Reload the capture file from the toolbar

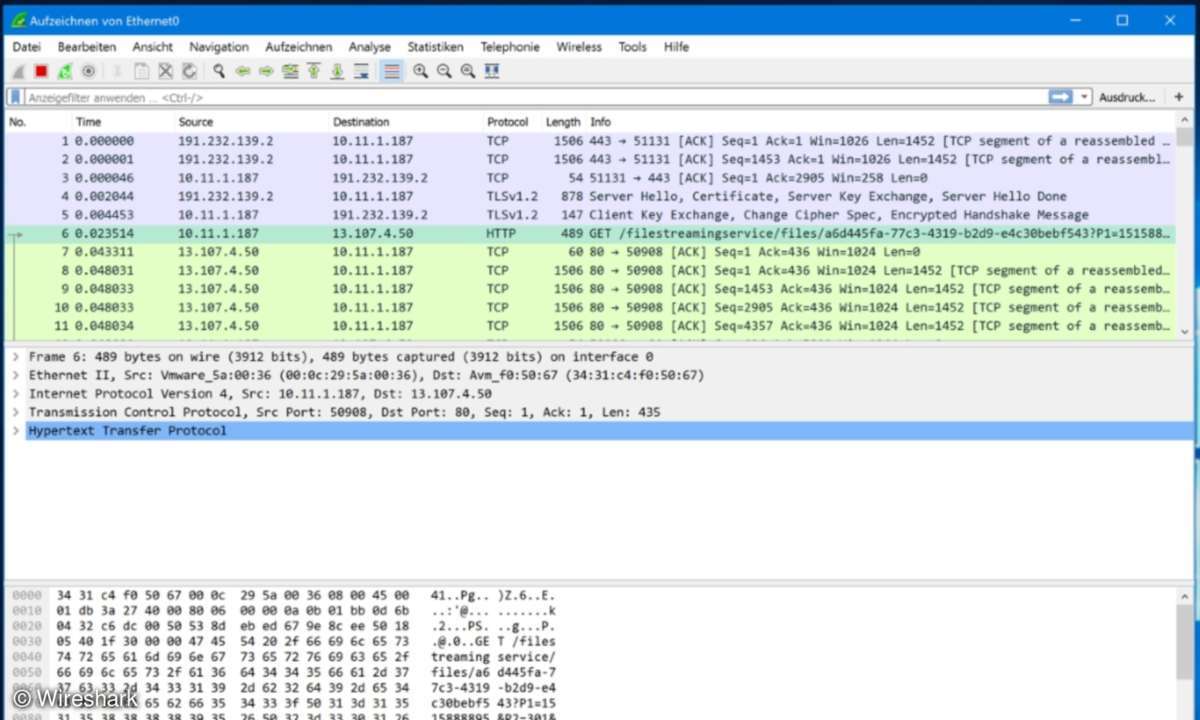pos(189,71)
